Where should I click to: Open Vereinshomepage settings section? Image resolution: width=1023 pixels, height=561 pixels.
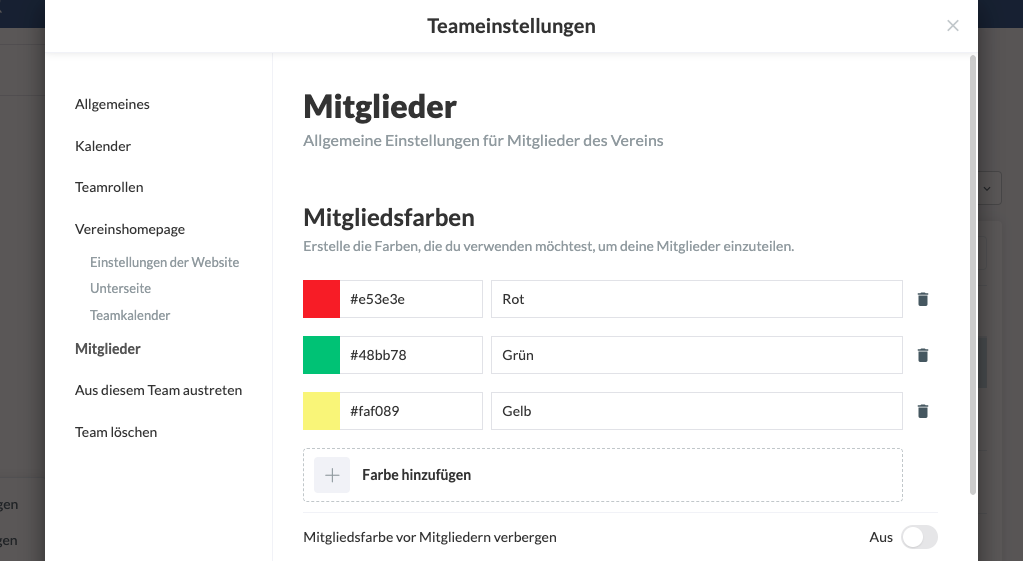click(x=130, y=229)
